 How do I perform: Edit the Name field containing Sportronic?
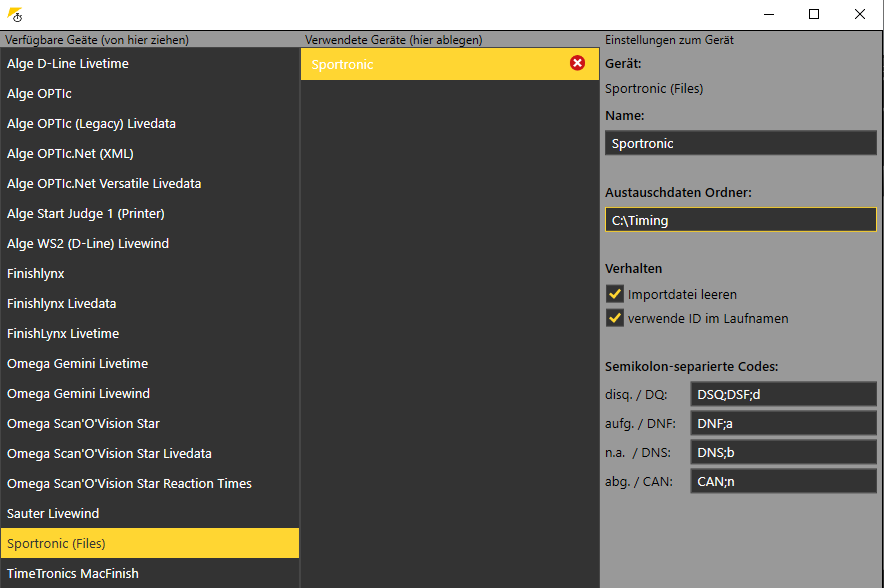[741, 143]
